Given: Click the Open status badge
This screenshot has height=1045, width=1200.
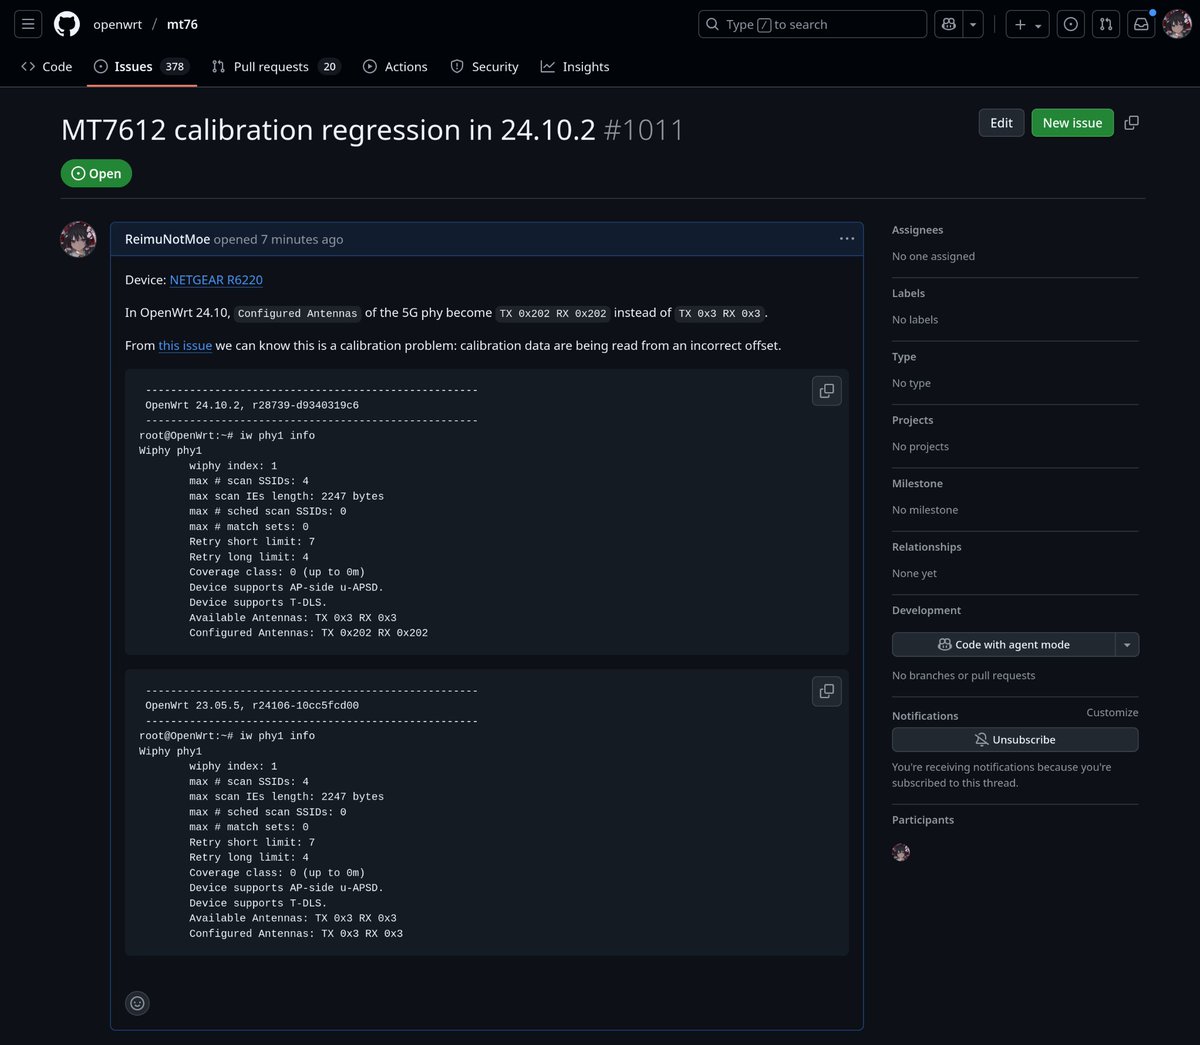Looking at the screenshot, I should (x=96, y=173).
